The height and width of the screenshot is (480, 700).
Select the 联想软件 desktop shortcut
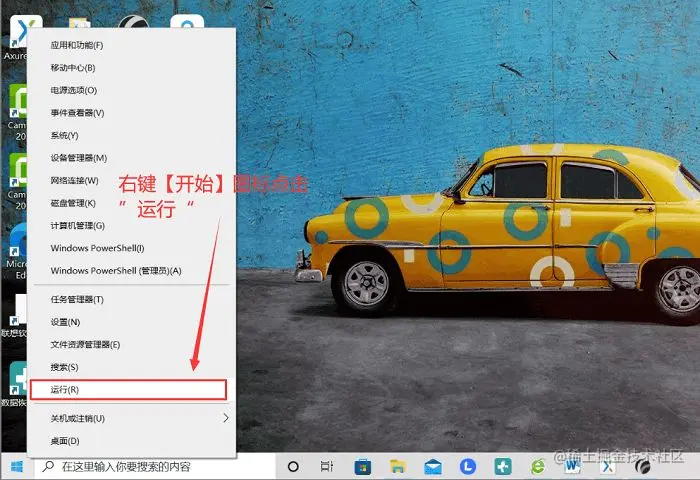(x=15, y=316)
